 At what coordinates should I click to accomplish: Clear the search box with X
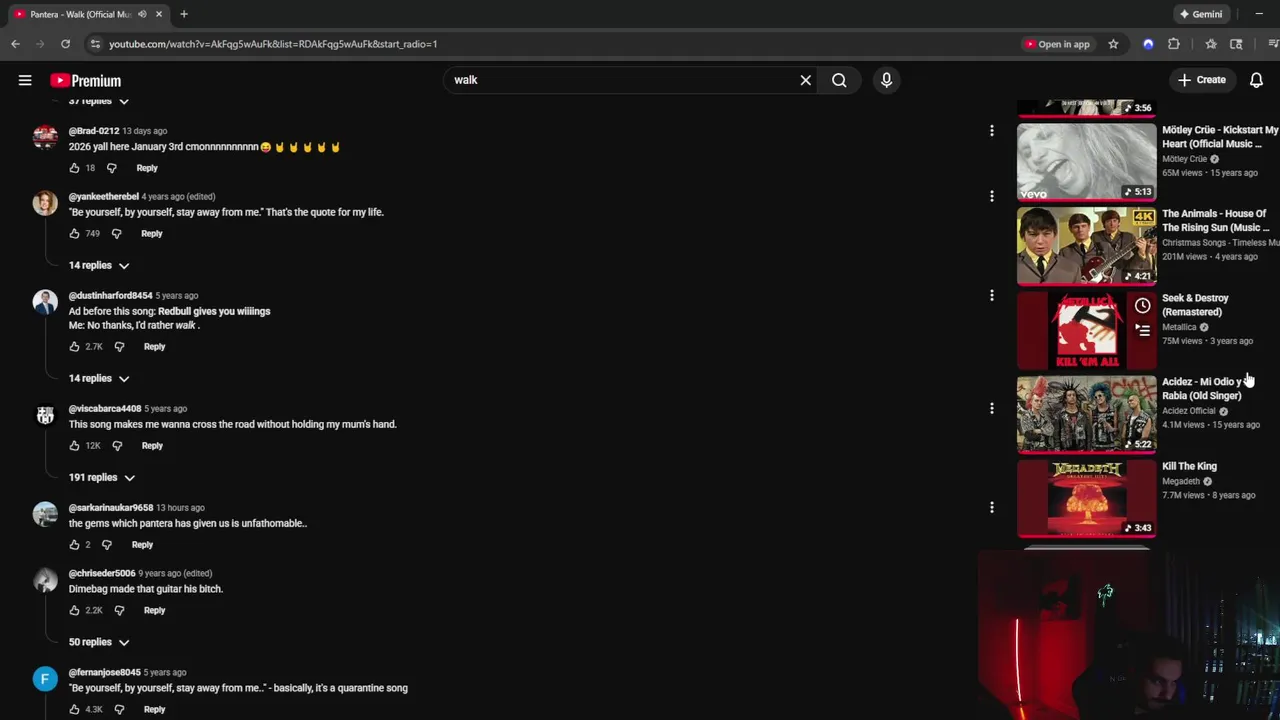[806, 80]
